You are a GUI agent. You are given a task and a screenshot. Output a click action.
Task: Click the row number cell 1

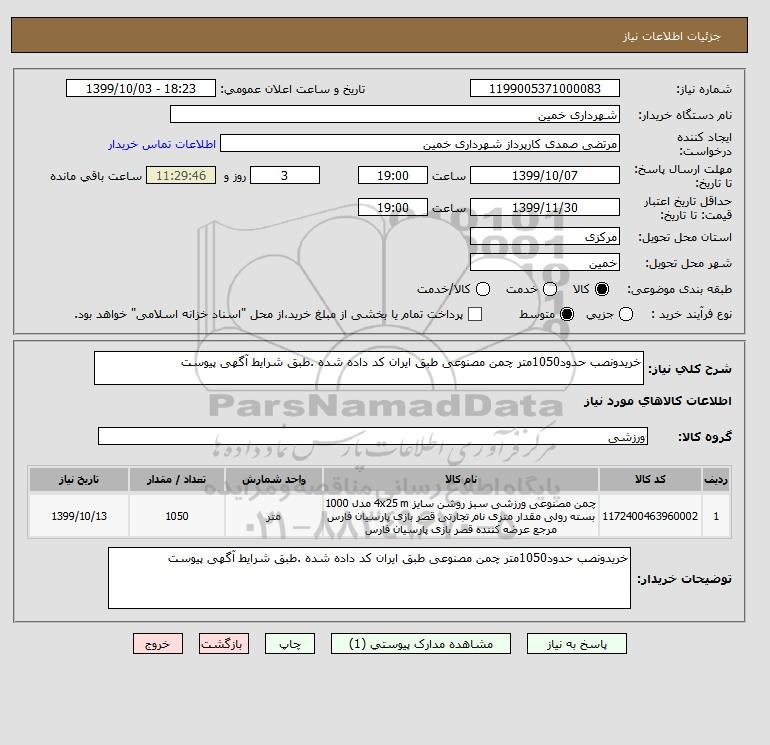[x=716, y=516]
